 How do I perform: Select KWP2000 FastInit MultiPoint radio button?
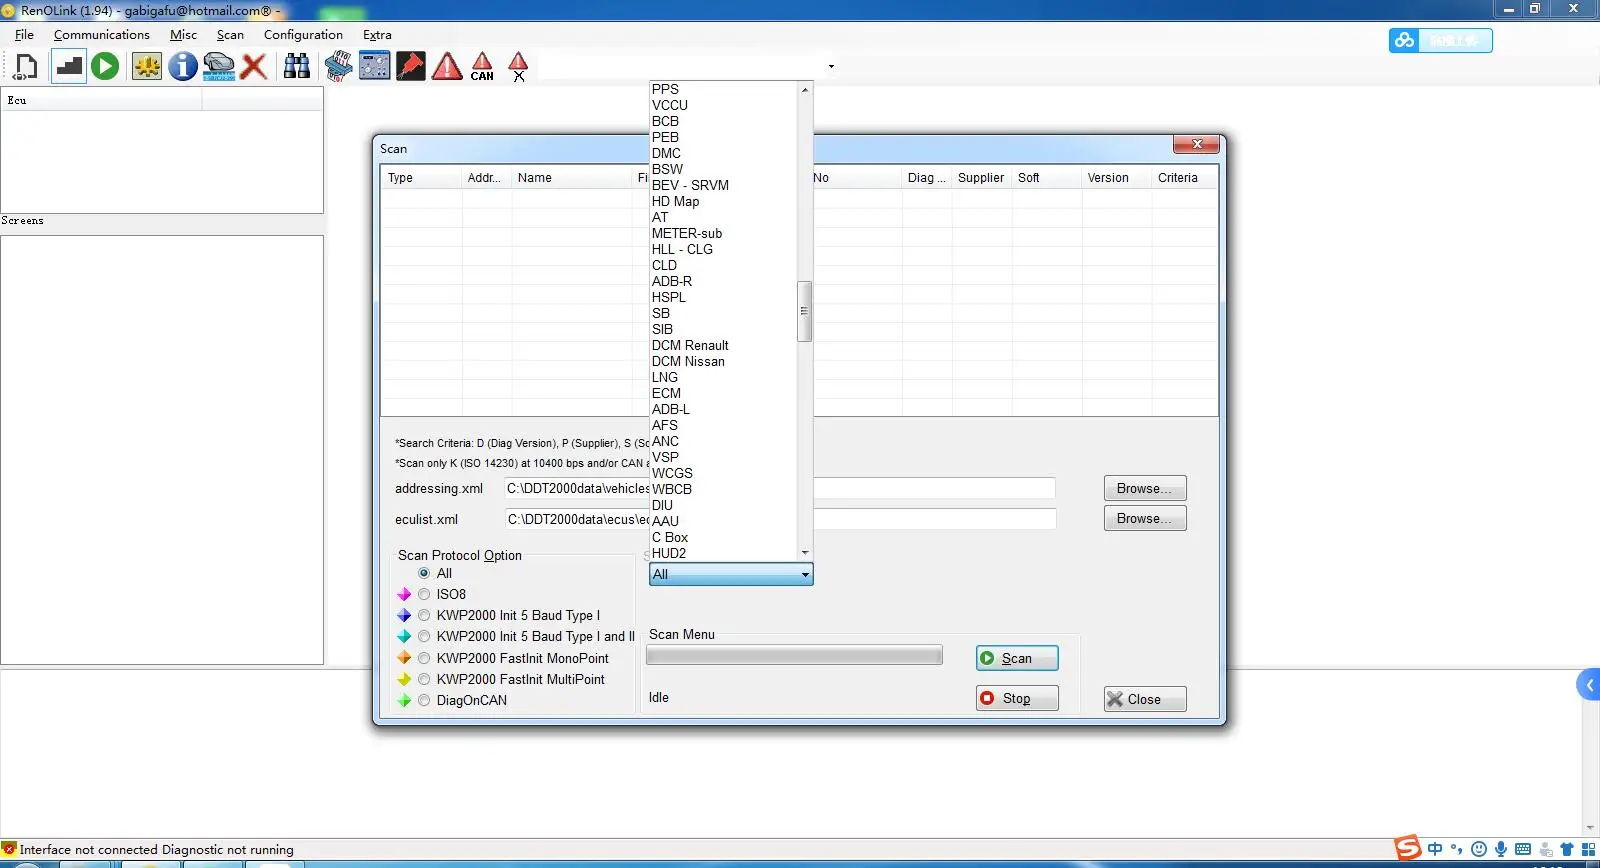425,679
